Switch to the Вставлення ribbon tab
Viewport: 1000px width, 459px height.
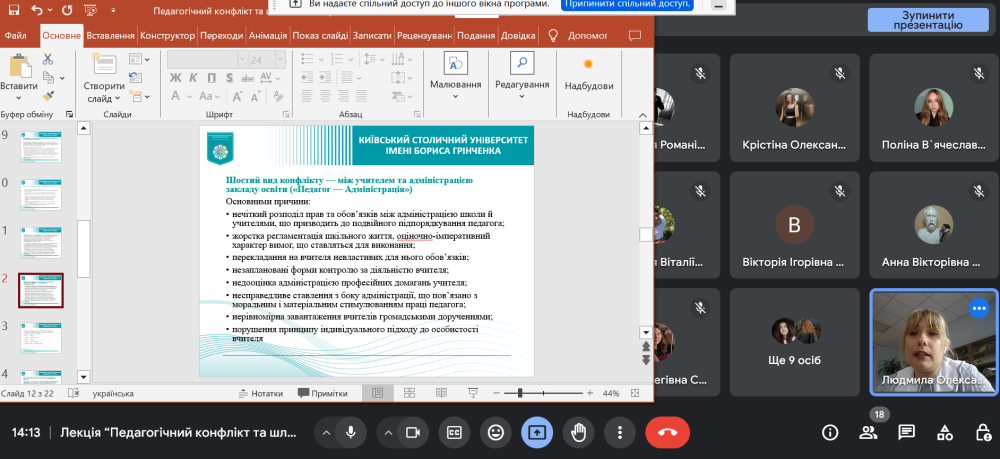(110, 35)
